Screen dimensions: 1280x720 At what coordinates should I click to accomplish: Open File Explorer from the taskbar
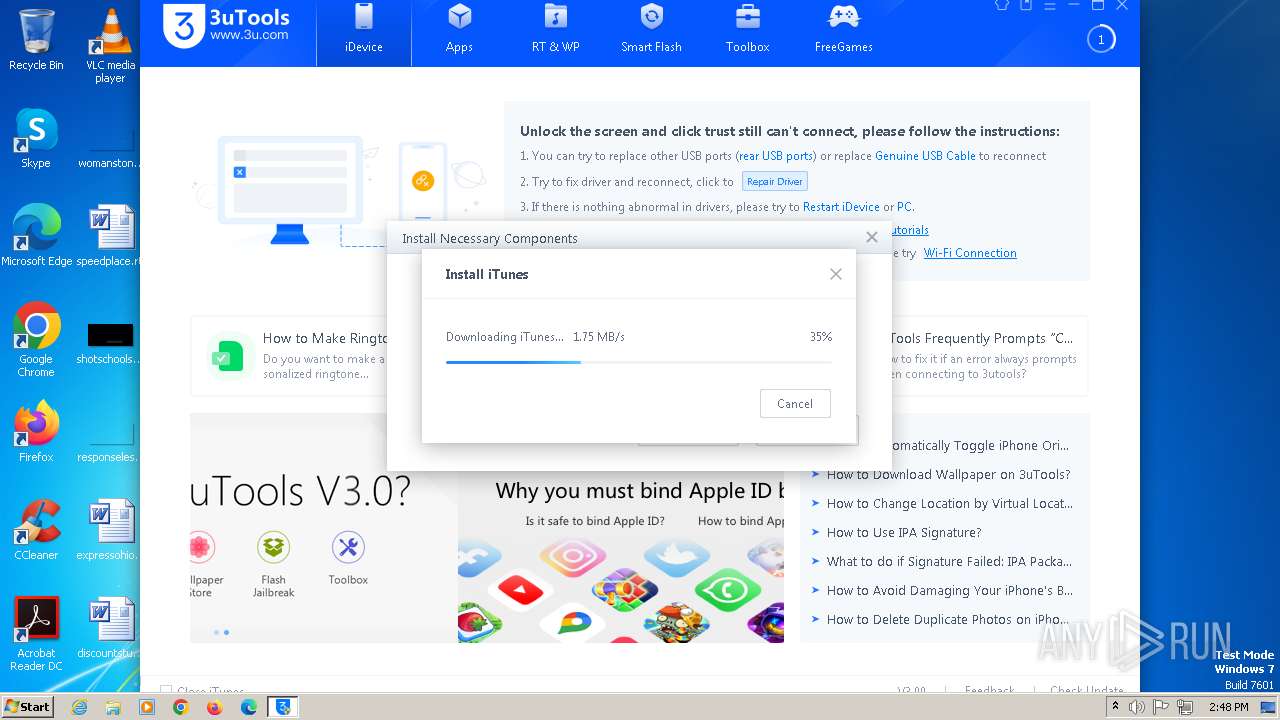click(113, 707)
